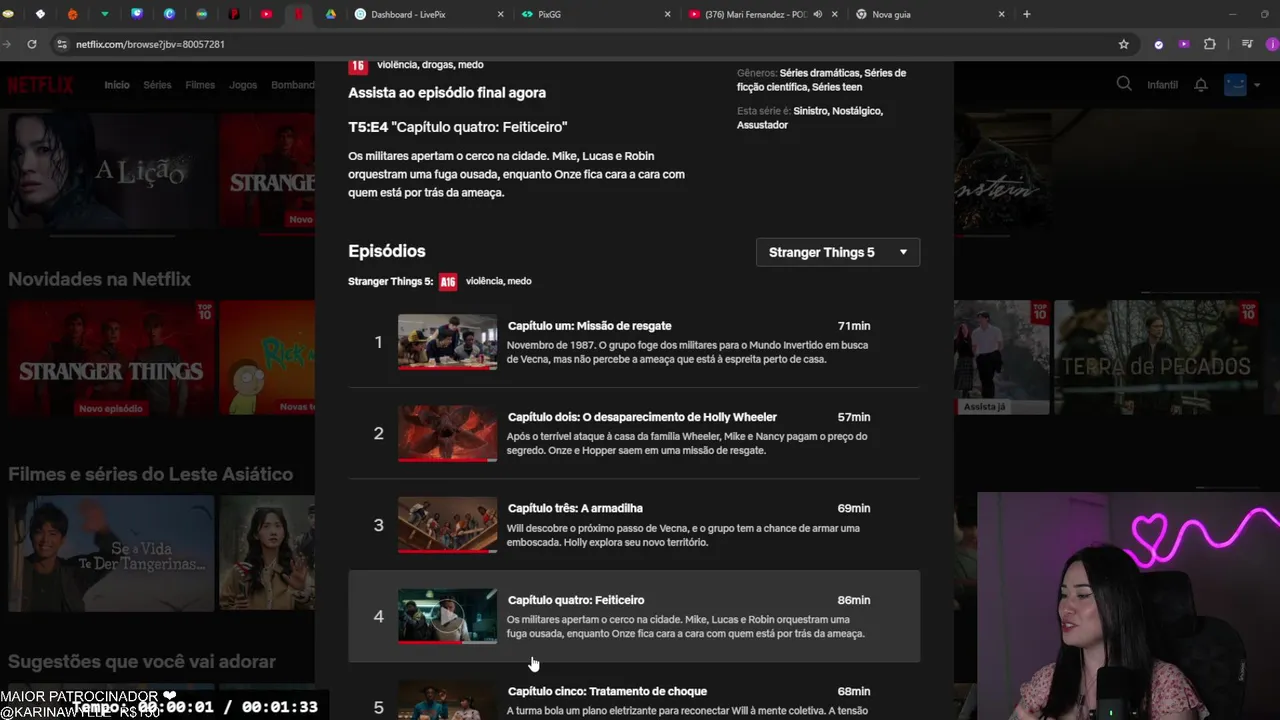Click the Netflix logo
This screenshot has width=1280, height=720.
41,85
